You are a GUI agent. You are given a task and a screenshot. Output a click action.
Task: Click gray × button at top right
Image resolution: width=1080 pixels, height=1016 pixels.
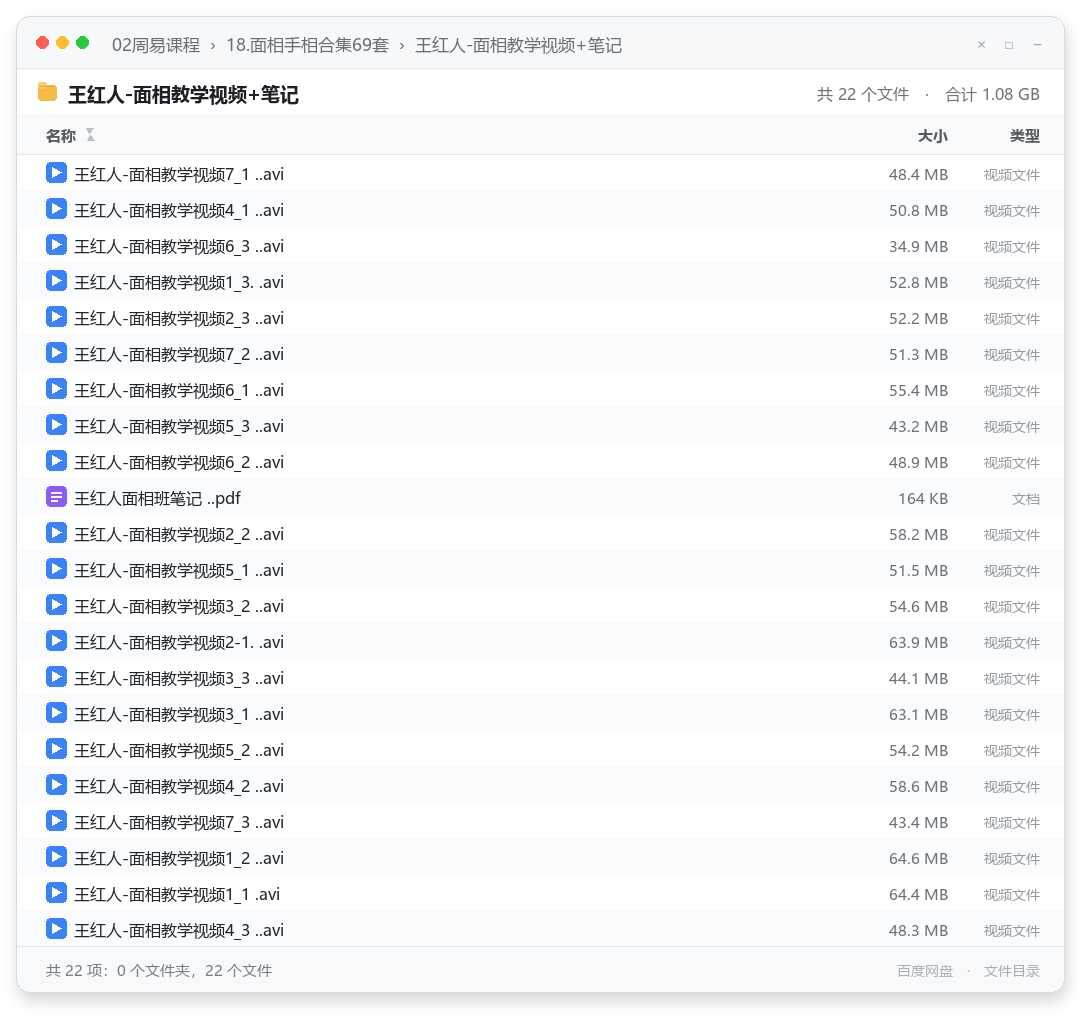[982, 45]
